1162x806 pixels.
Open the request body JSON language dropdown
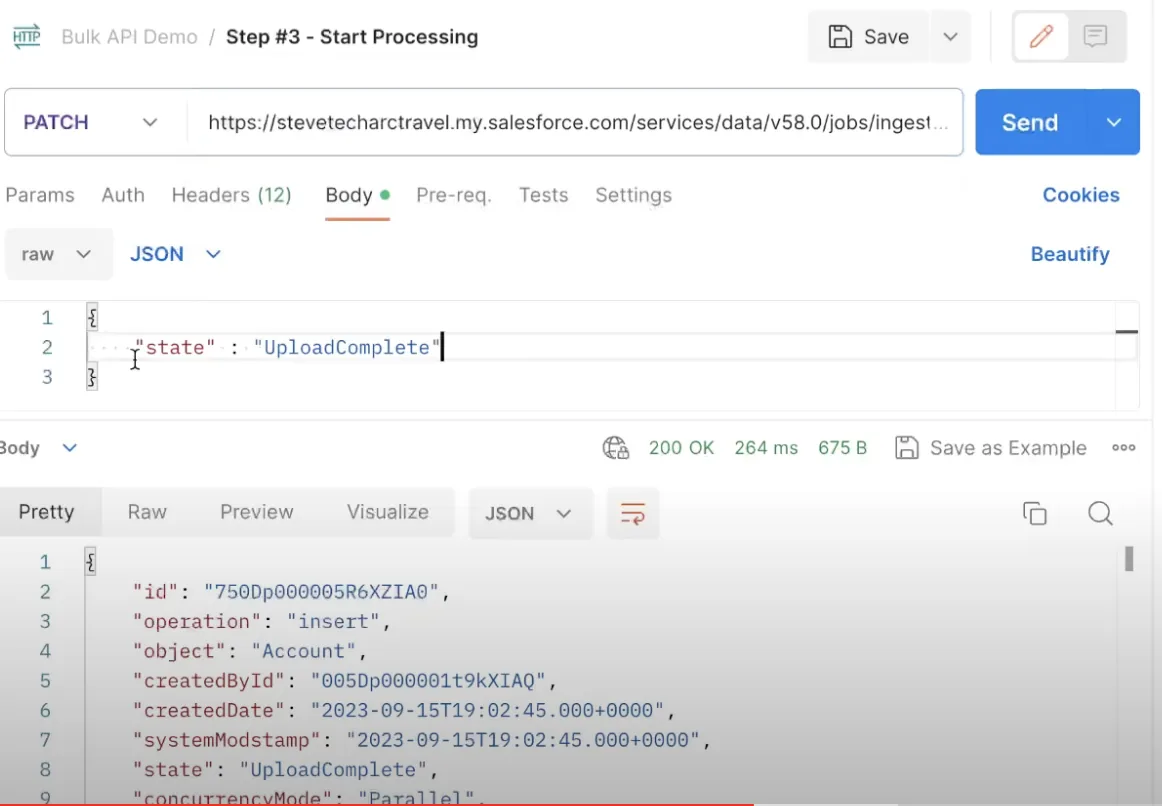[x=175, y=254]
